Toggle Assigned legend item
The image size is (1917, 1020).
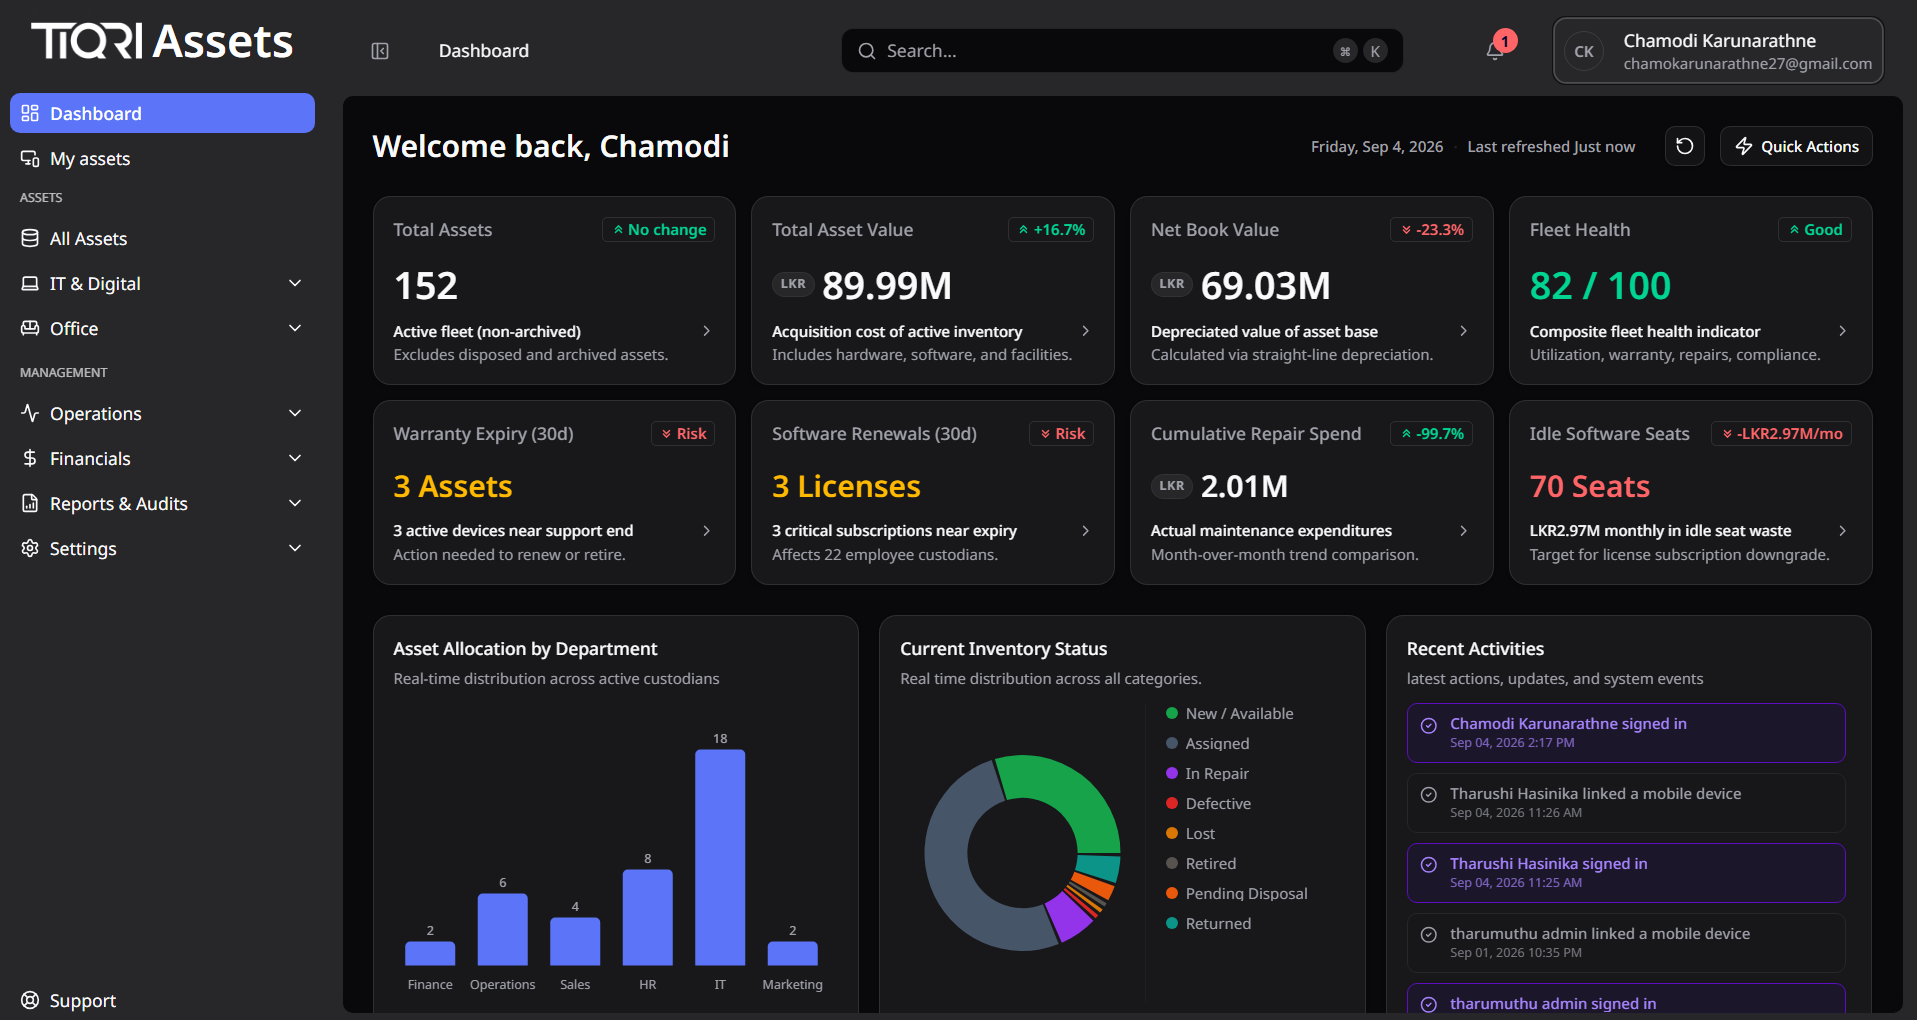[1208, 743]
